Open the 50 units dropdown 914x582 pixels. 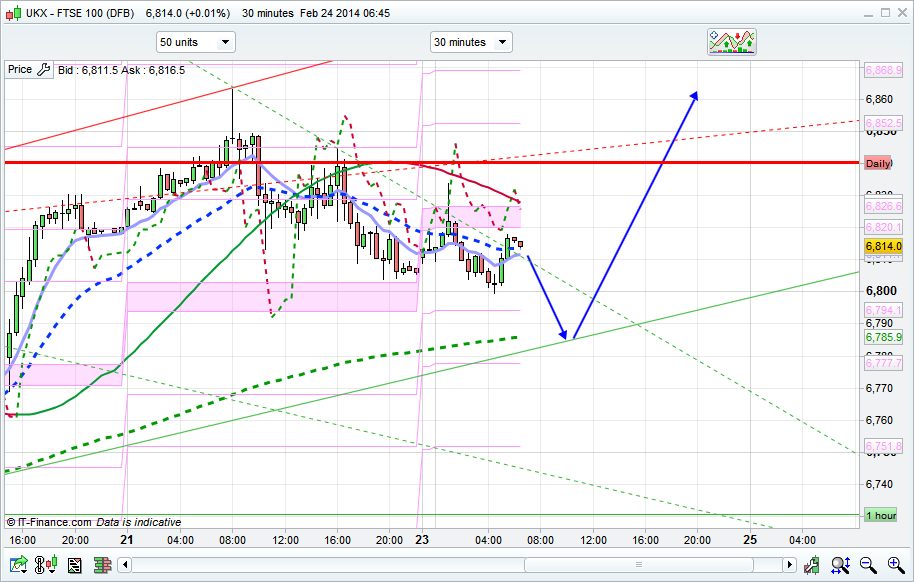pyautogui.click(x=195, y=42)
